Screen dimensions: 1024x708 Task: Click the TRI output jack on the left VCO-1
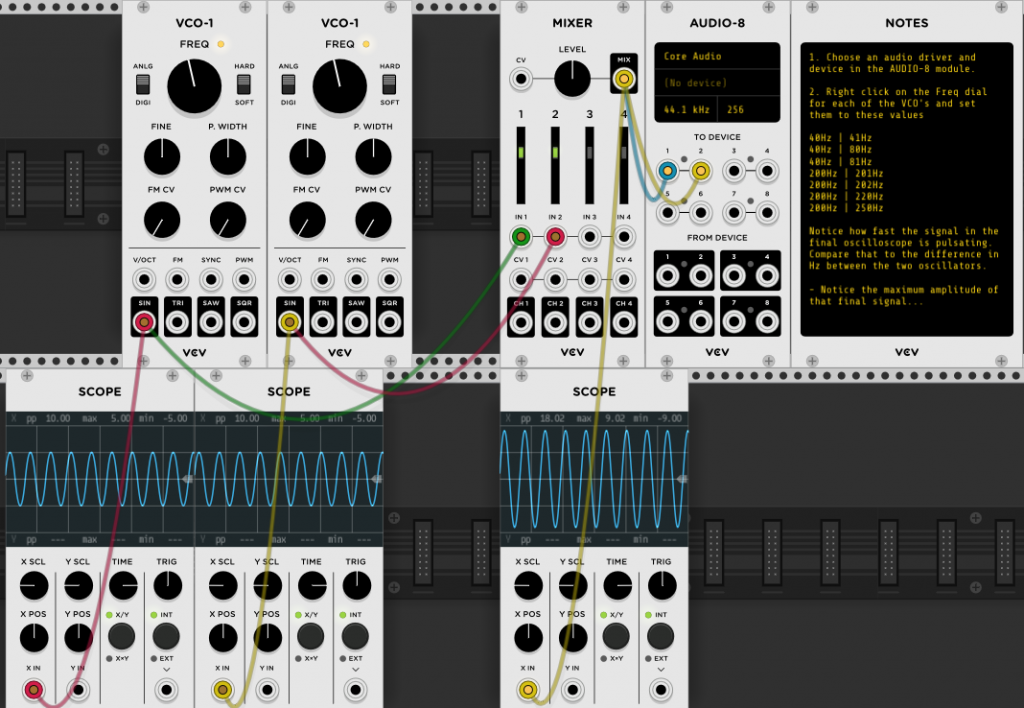(x=178, y=322)
